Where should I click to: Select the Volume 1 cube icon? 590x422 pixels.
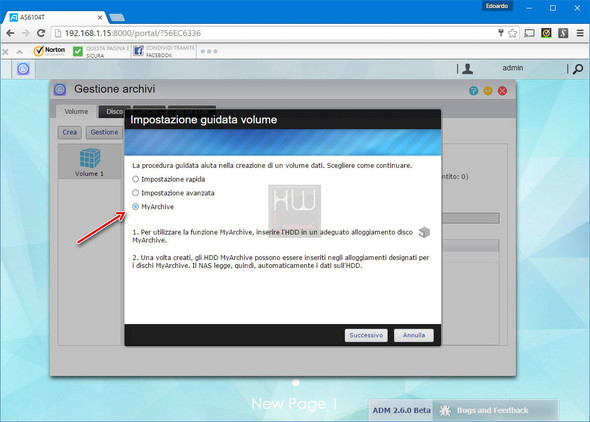[x=90, y=158]
